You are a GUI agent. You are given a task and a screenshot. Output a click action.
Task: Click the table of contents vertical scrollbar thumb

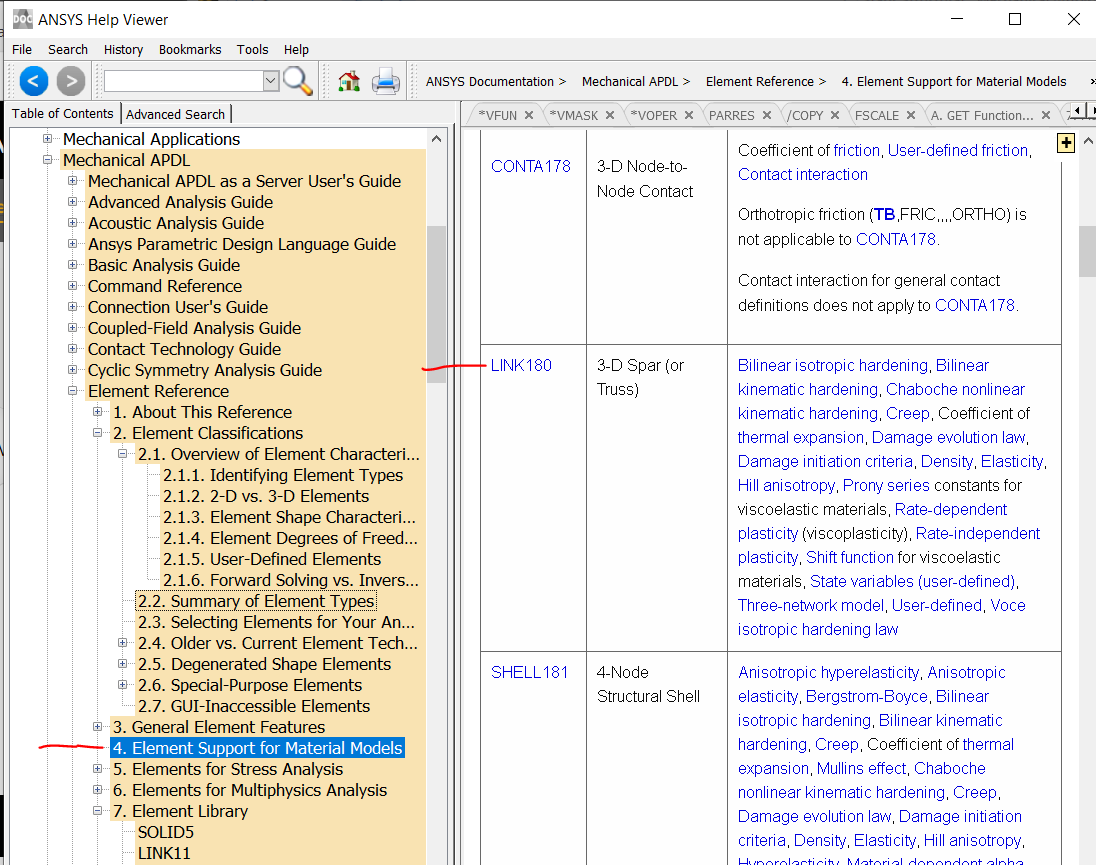(436, 304)
